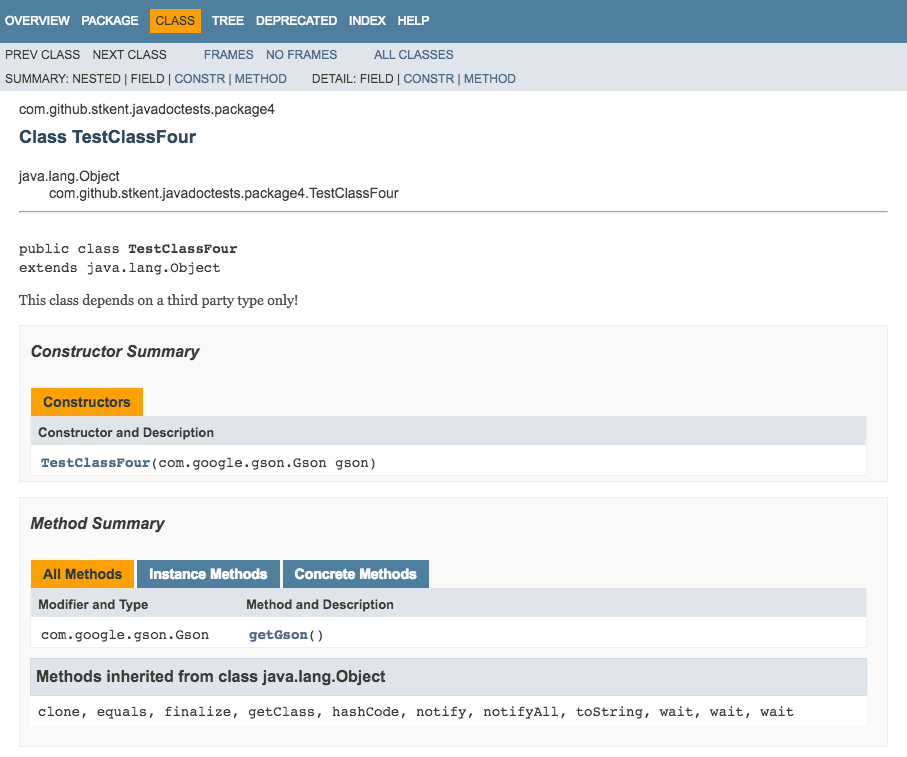This screenshot has height=757, width=907.
Task: Open the Index page
Action: tap(367, 21)
